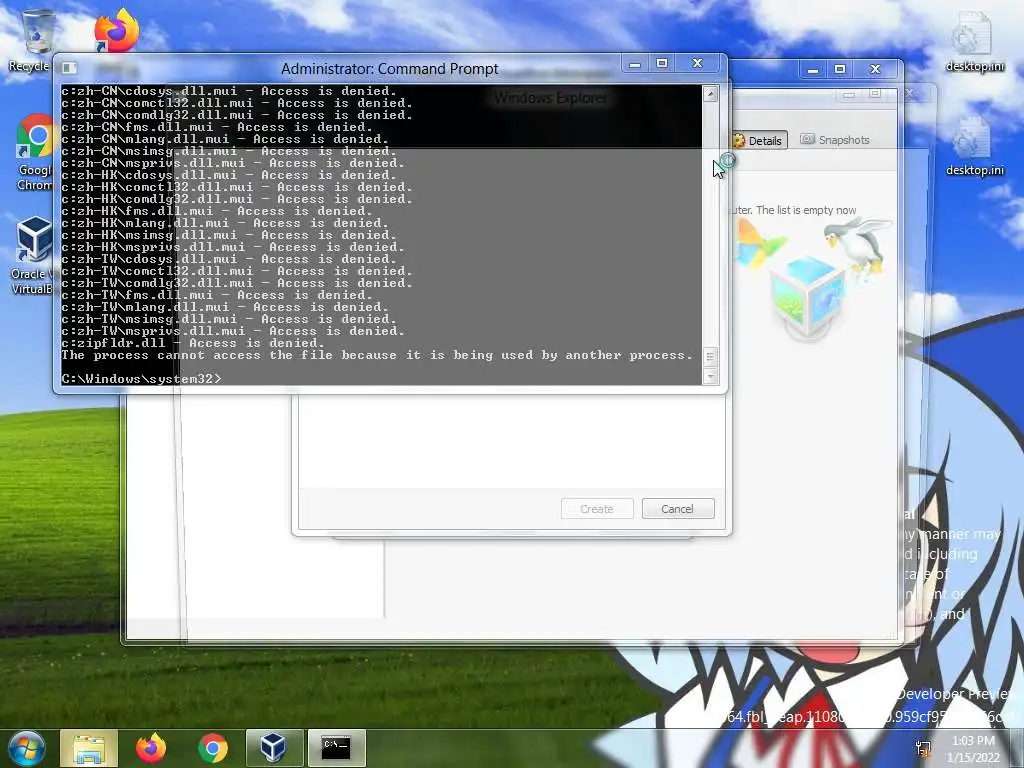
Task: Maximize the VirtualBox window behind
Action: [x=840, y=69]
